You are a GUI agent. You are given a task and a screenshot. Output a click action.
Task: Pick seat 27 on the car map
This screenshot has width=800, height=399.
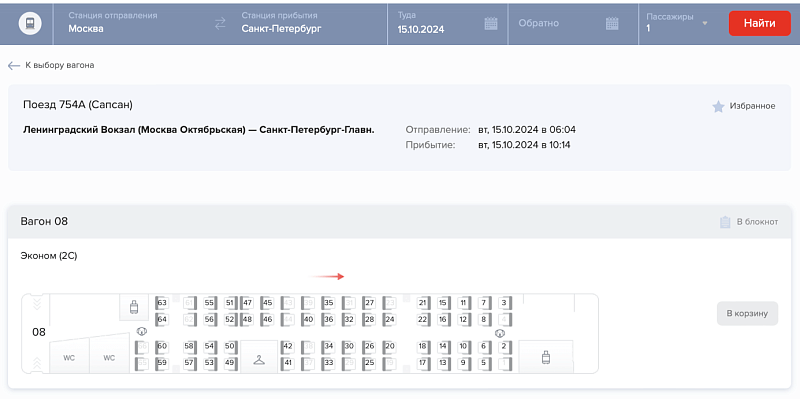point(369,303)
